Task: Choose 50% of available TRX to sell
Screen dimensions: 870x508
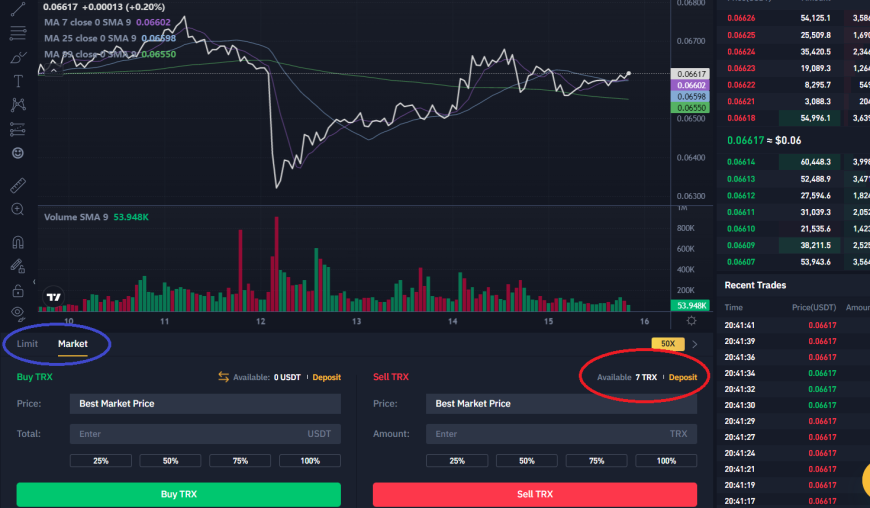Action: click(x=527, y=461)
